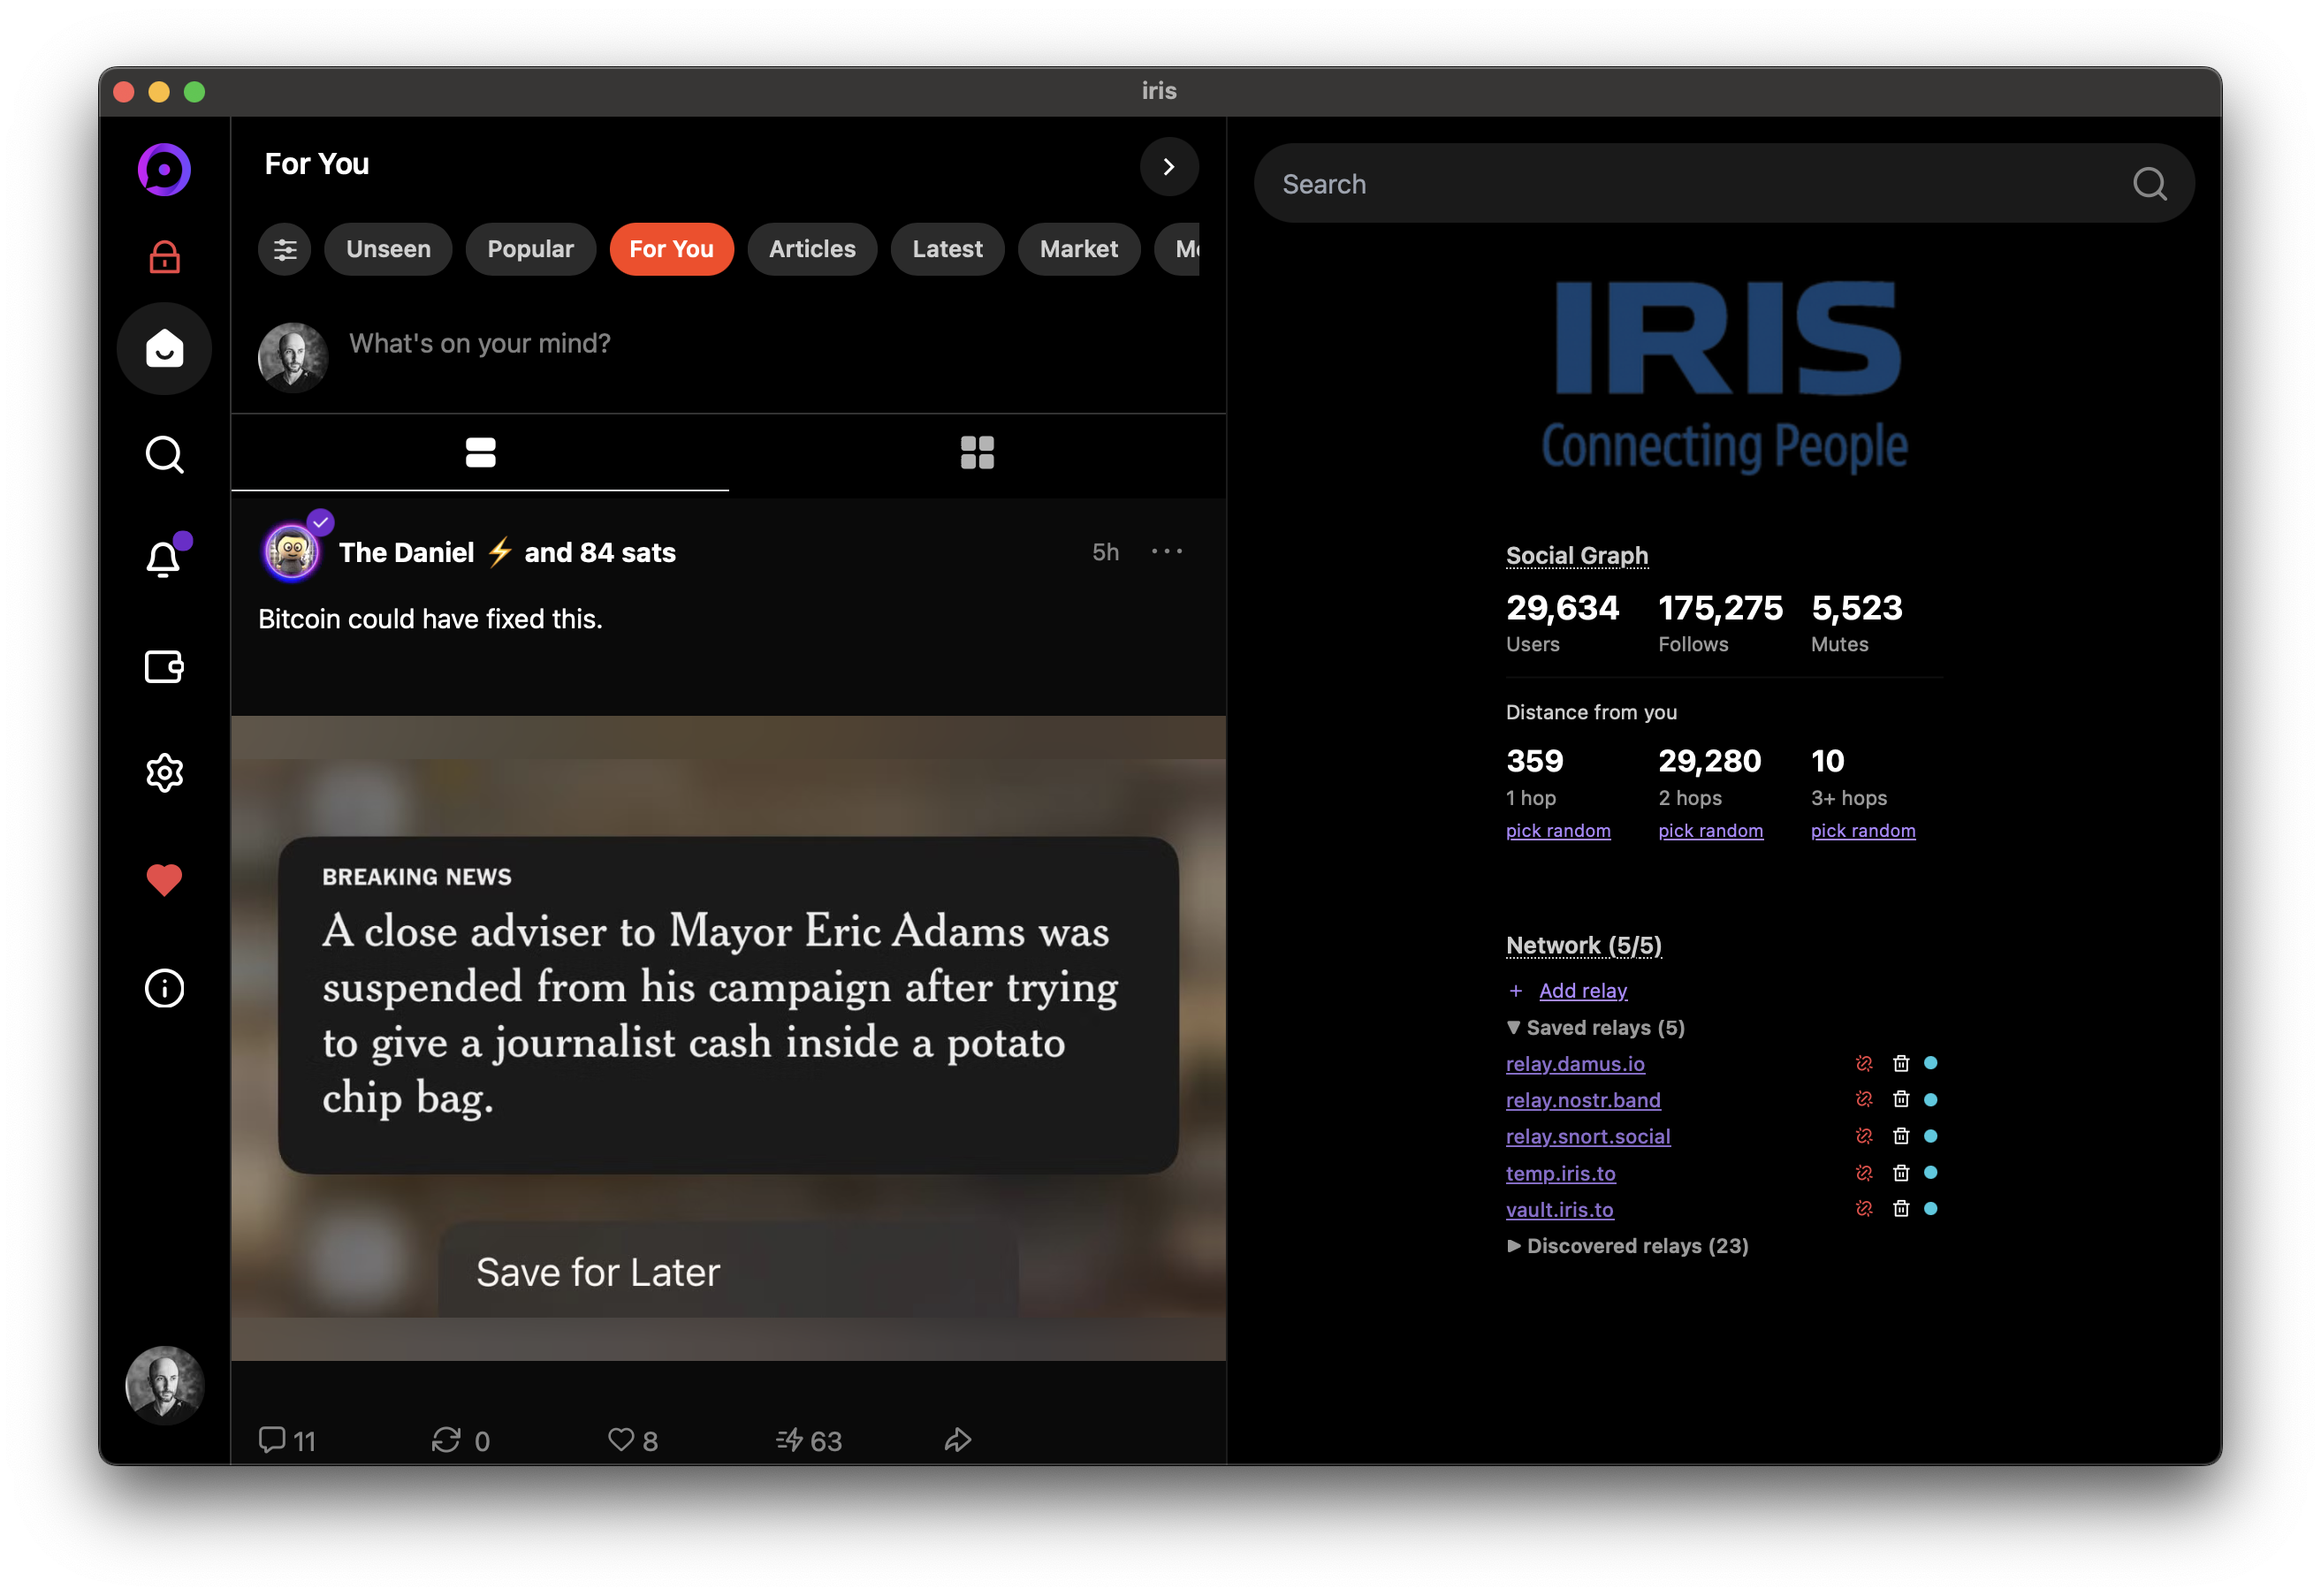Go to the Home feed icon
Image resolution: width=2321 pixels, height=1596 pixels.
click(x=164, y=348)
